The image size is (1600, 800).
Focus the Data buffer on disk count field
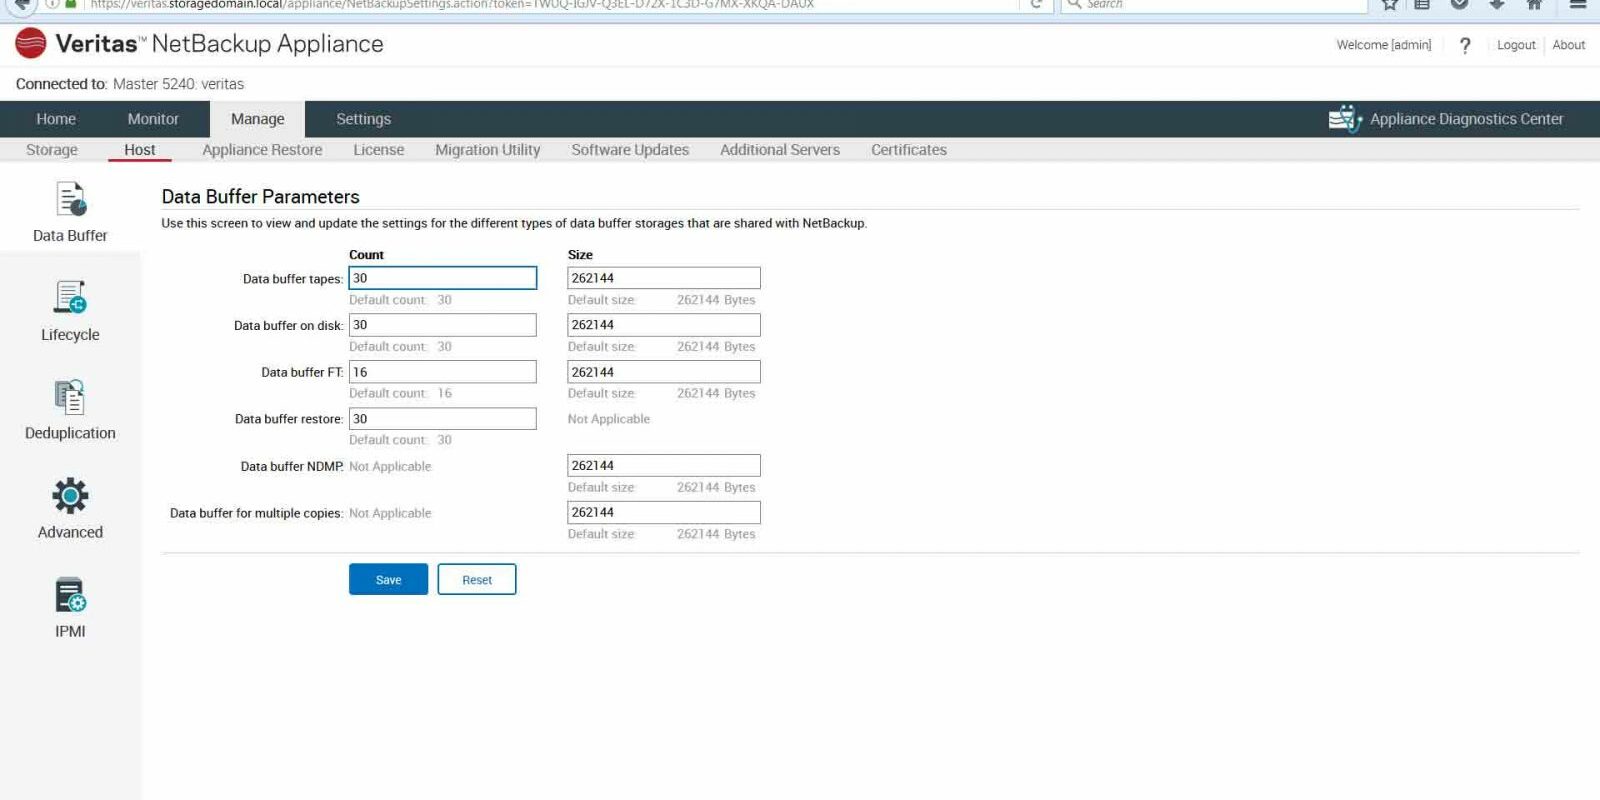point(443,325)
